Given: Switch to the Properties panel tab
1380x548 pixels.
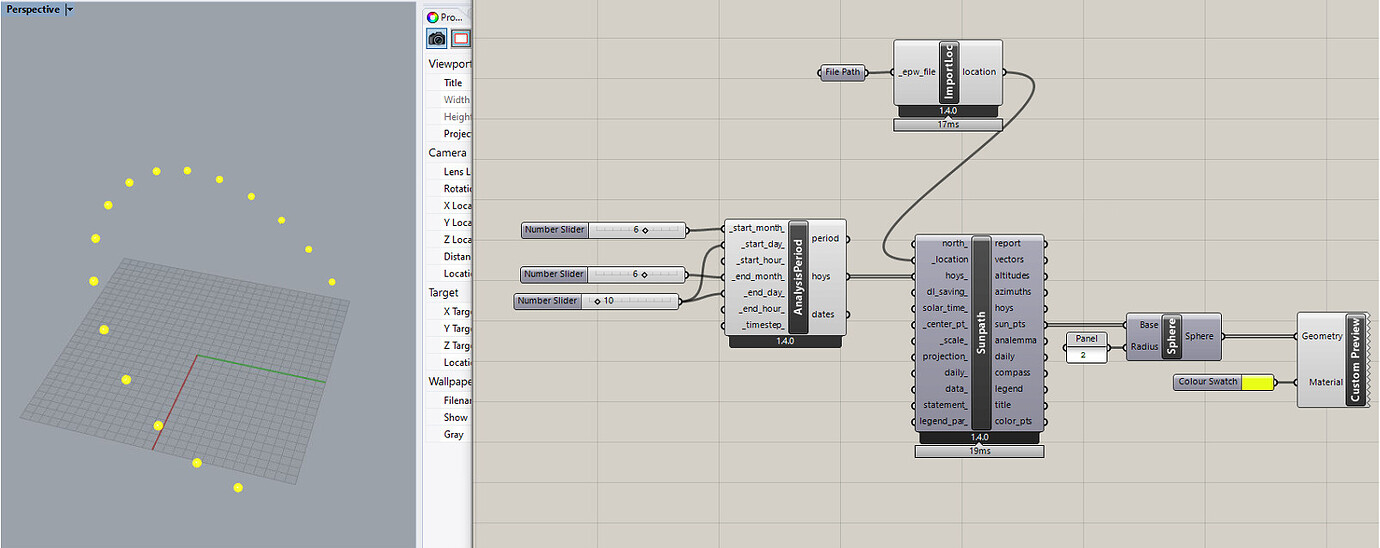Looking at the screenshot, I should (x=445, y=17).
